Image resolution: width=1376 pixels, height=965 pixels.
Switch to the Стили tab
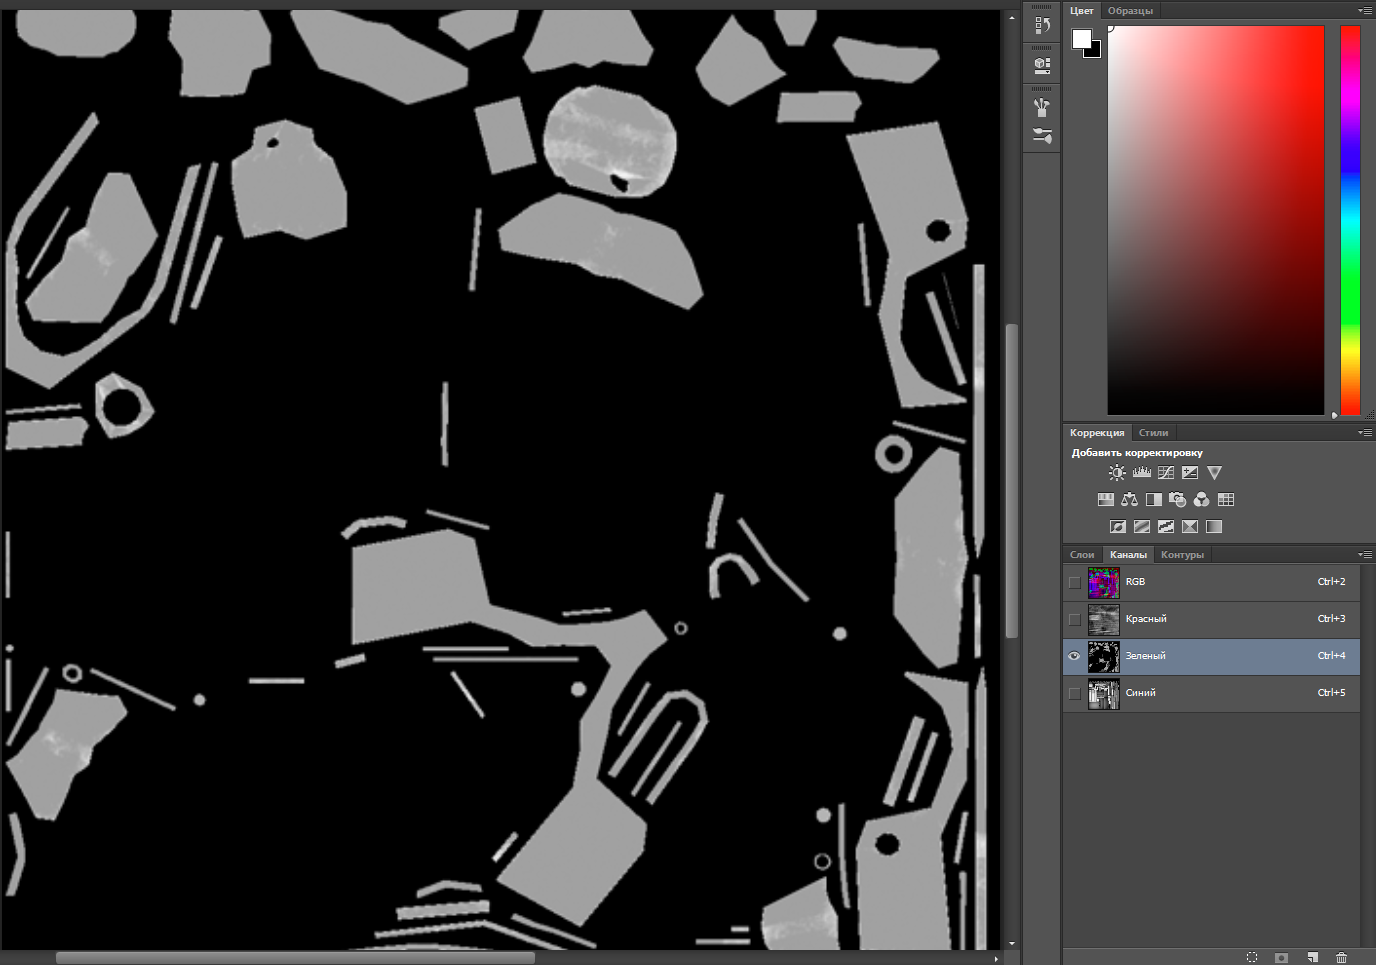(x=1153, y=433)
